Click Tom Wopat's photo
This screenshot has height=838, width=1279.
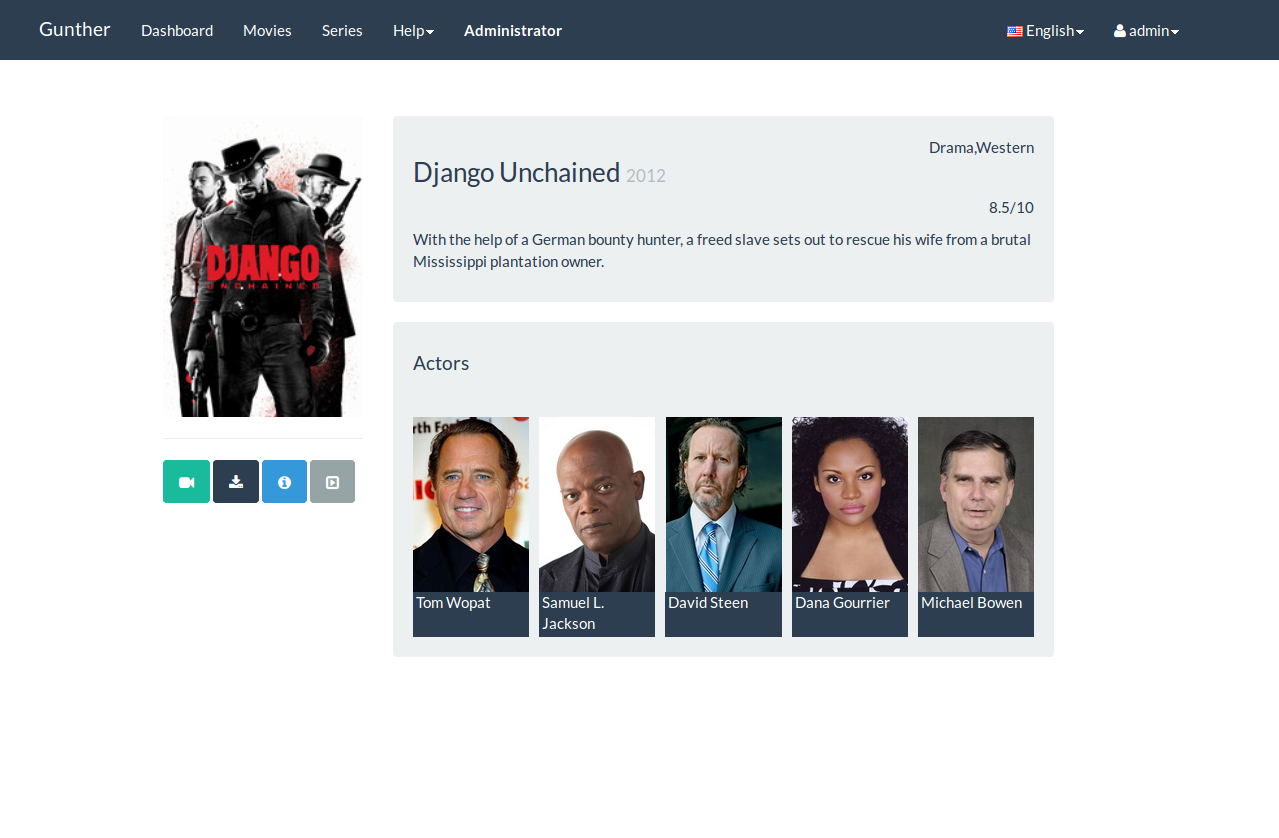pos(471,504)
